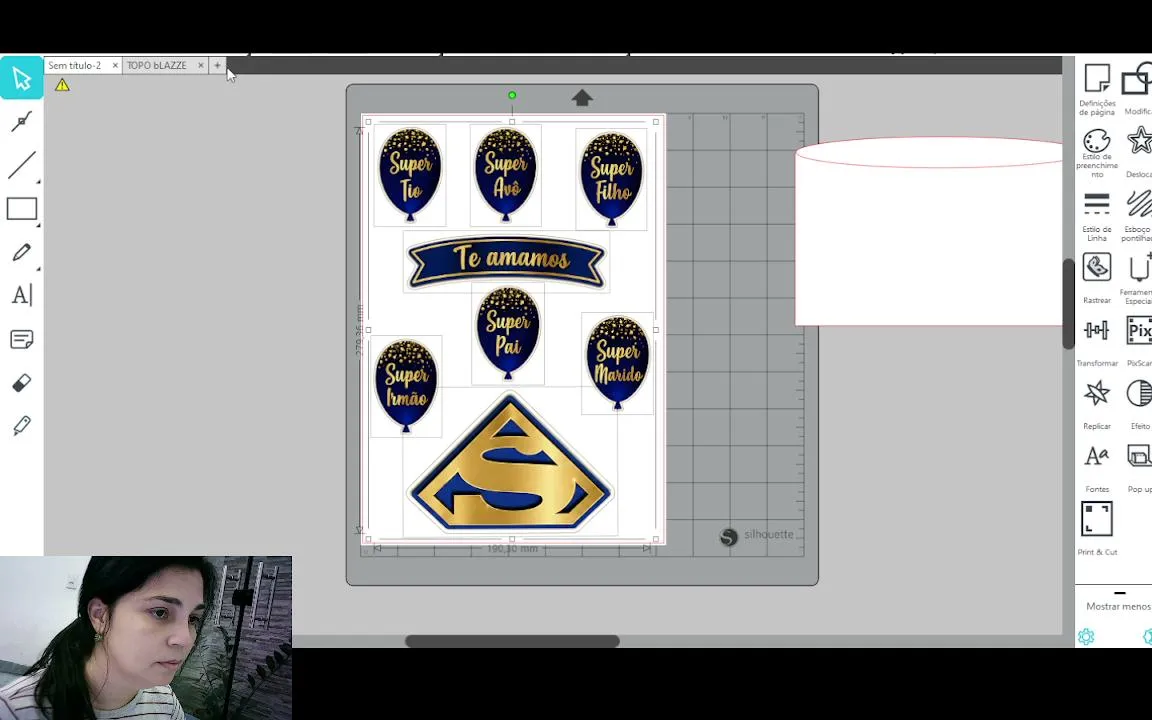Select the Super Filho balloon
Viewport: 1152px width, 720px height.
(611, 179)
